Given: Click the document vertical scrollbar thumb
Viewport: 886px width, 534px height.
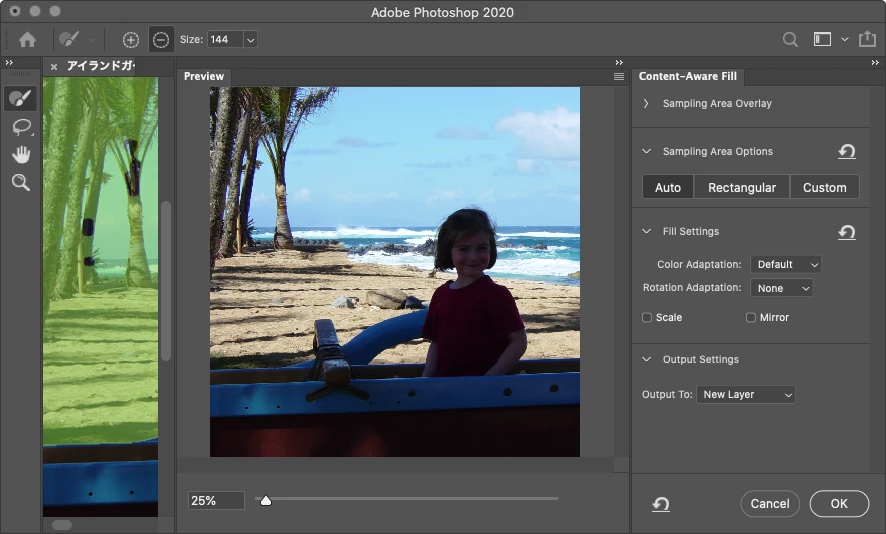Looking at the screenshot, I should click(x=166, y=280).
